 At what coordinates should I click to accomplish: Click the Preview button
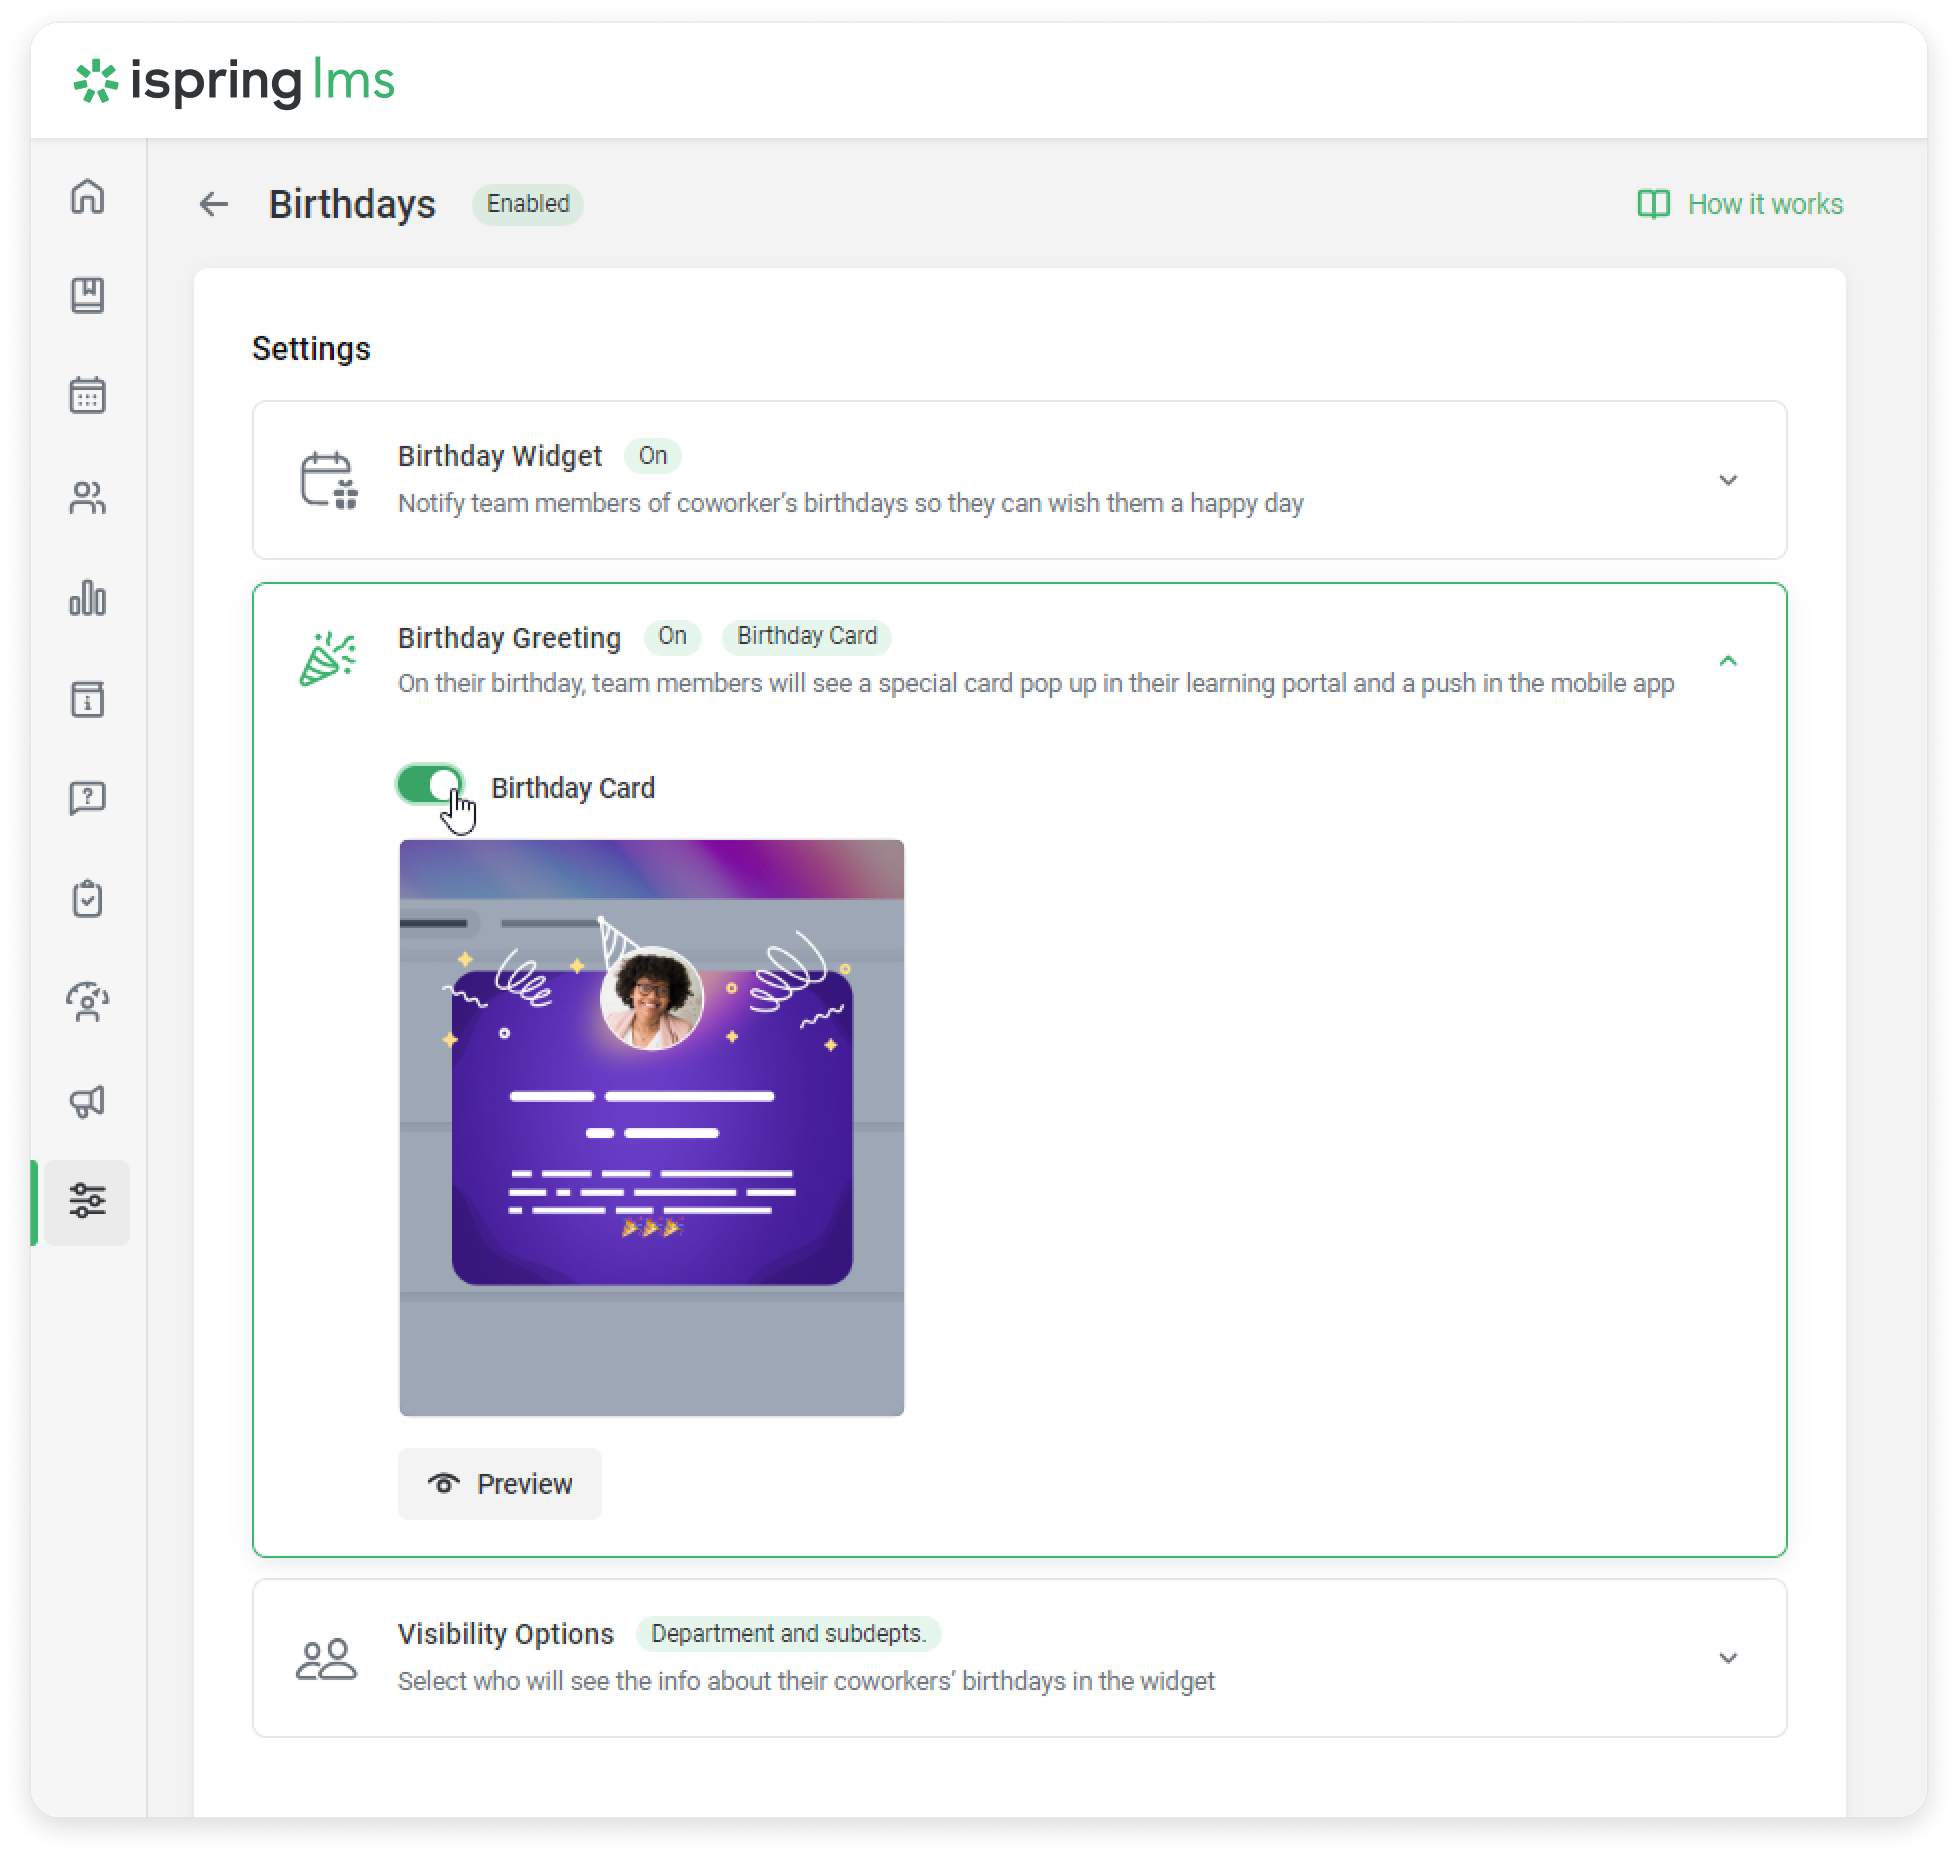(500, 1484)
